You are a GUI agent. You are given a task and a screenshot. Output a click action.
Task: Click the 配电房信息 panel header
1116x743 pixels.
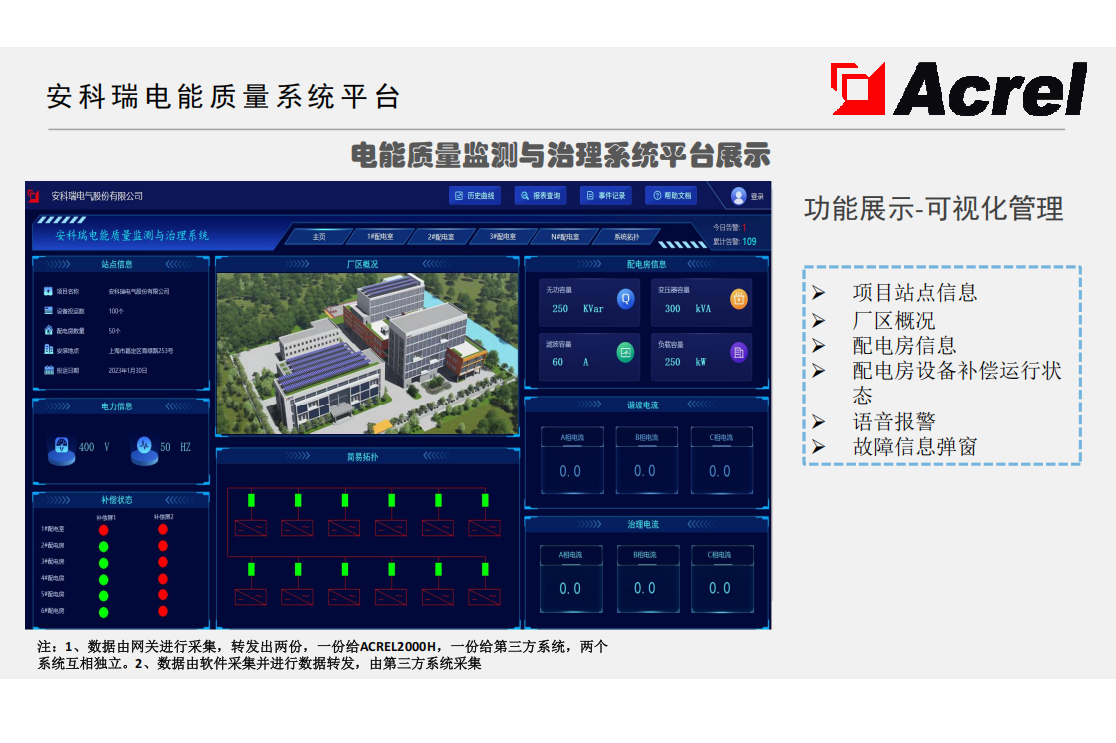tap(646, 264)
